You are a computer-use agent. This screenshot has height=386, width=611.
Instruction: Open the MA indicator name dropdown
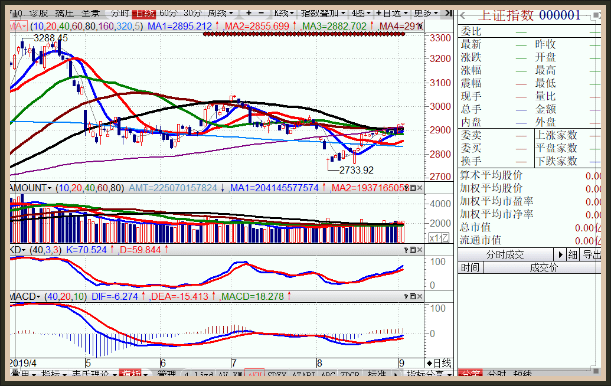pos(18,26)
